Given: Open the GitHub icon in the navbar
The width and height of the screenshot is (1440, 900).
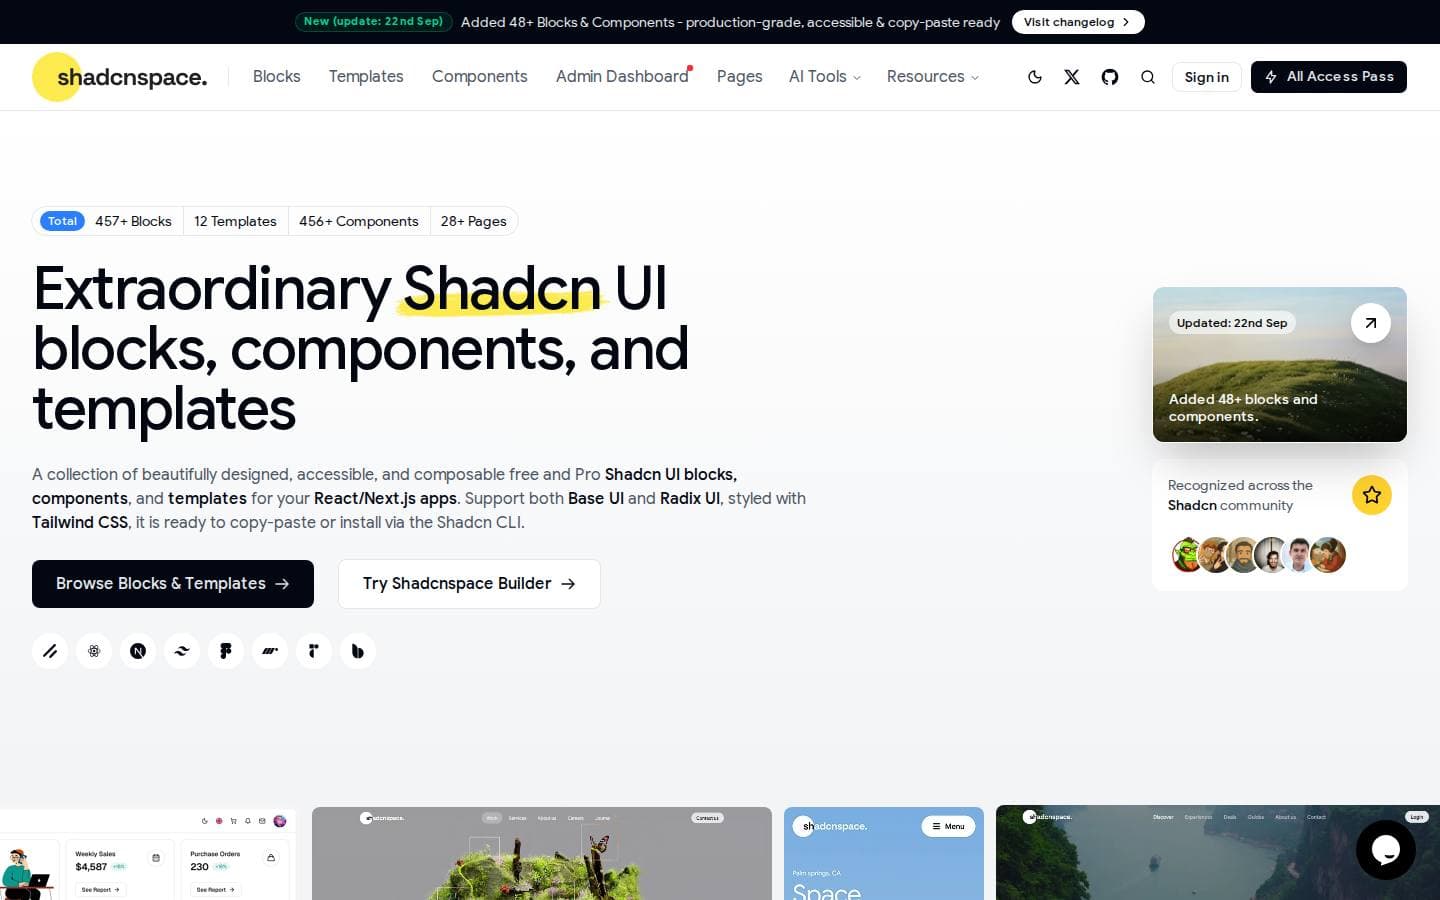Looking at the screenshot, I should pos(1110,77).
